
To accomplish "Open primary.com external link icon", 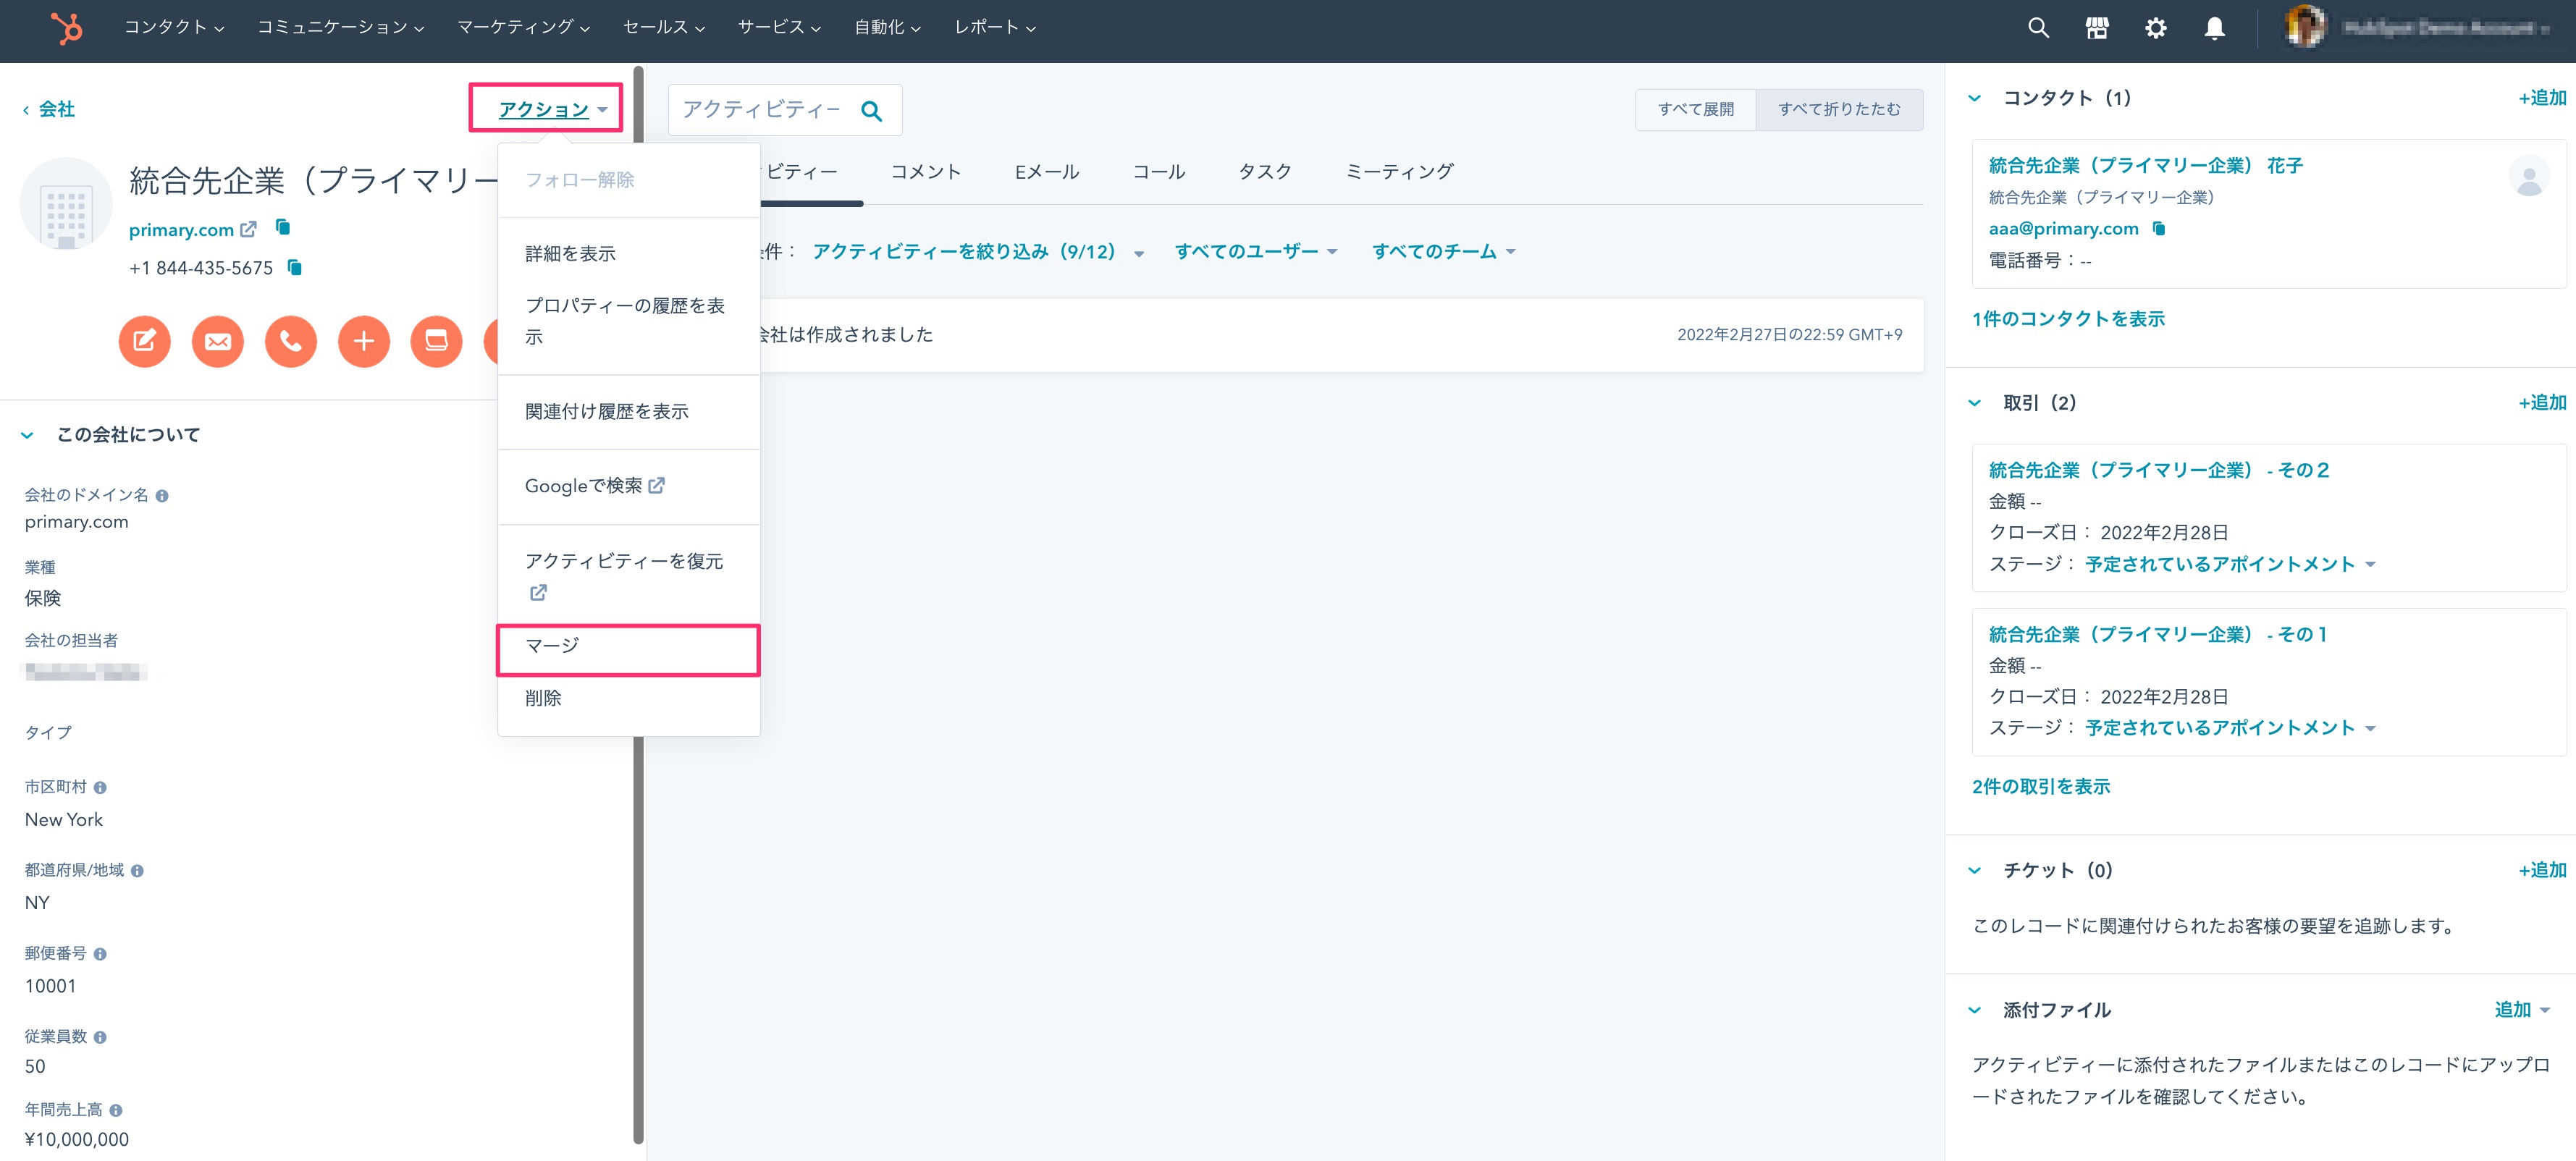I will click(248, 229).
